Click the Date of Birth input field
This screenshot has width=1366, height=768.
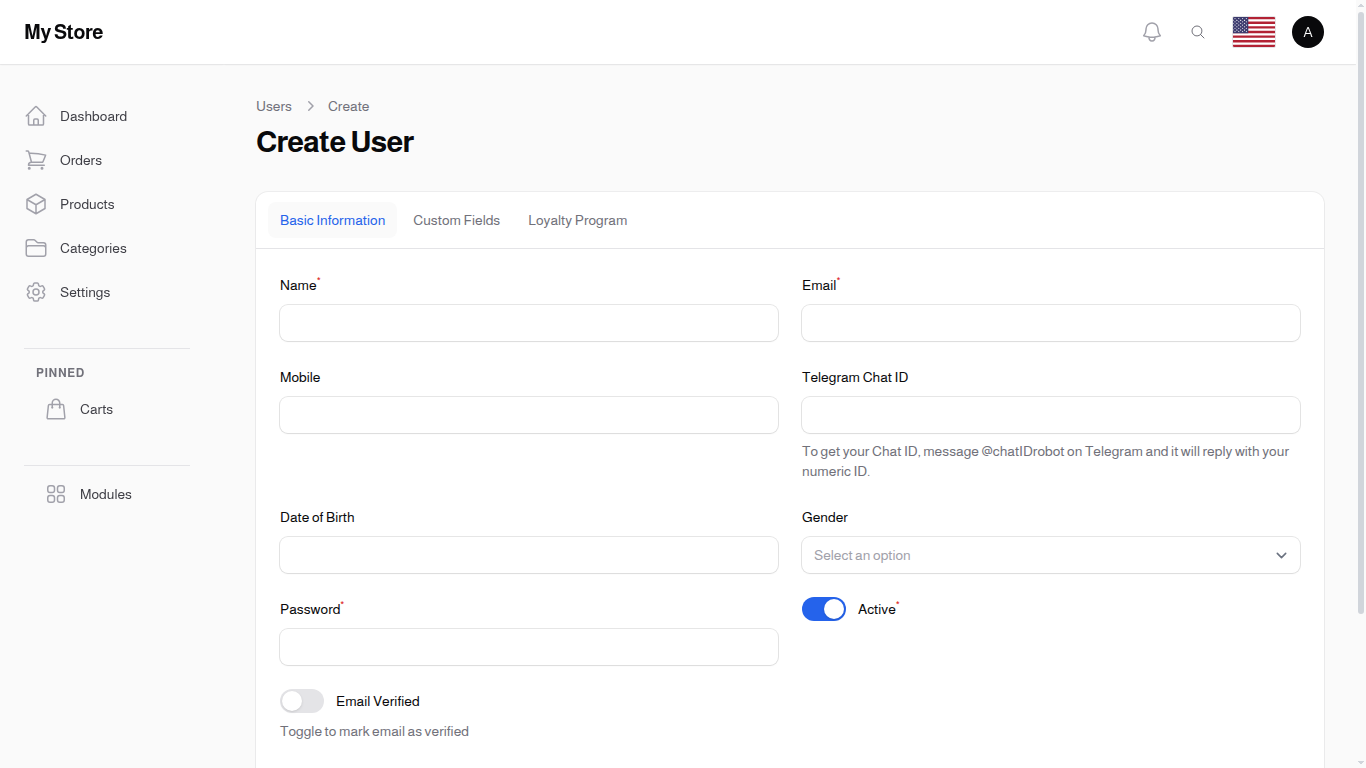pyautogui.click(x=528, y=555)
